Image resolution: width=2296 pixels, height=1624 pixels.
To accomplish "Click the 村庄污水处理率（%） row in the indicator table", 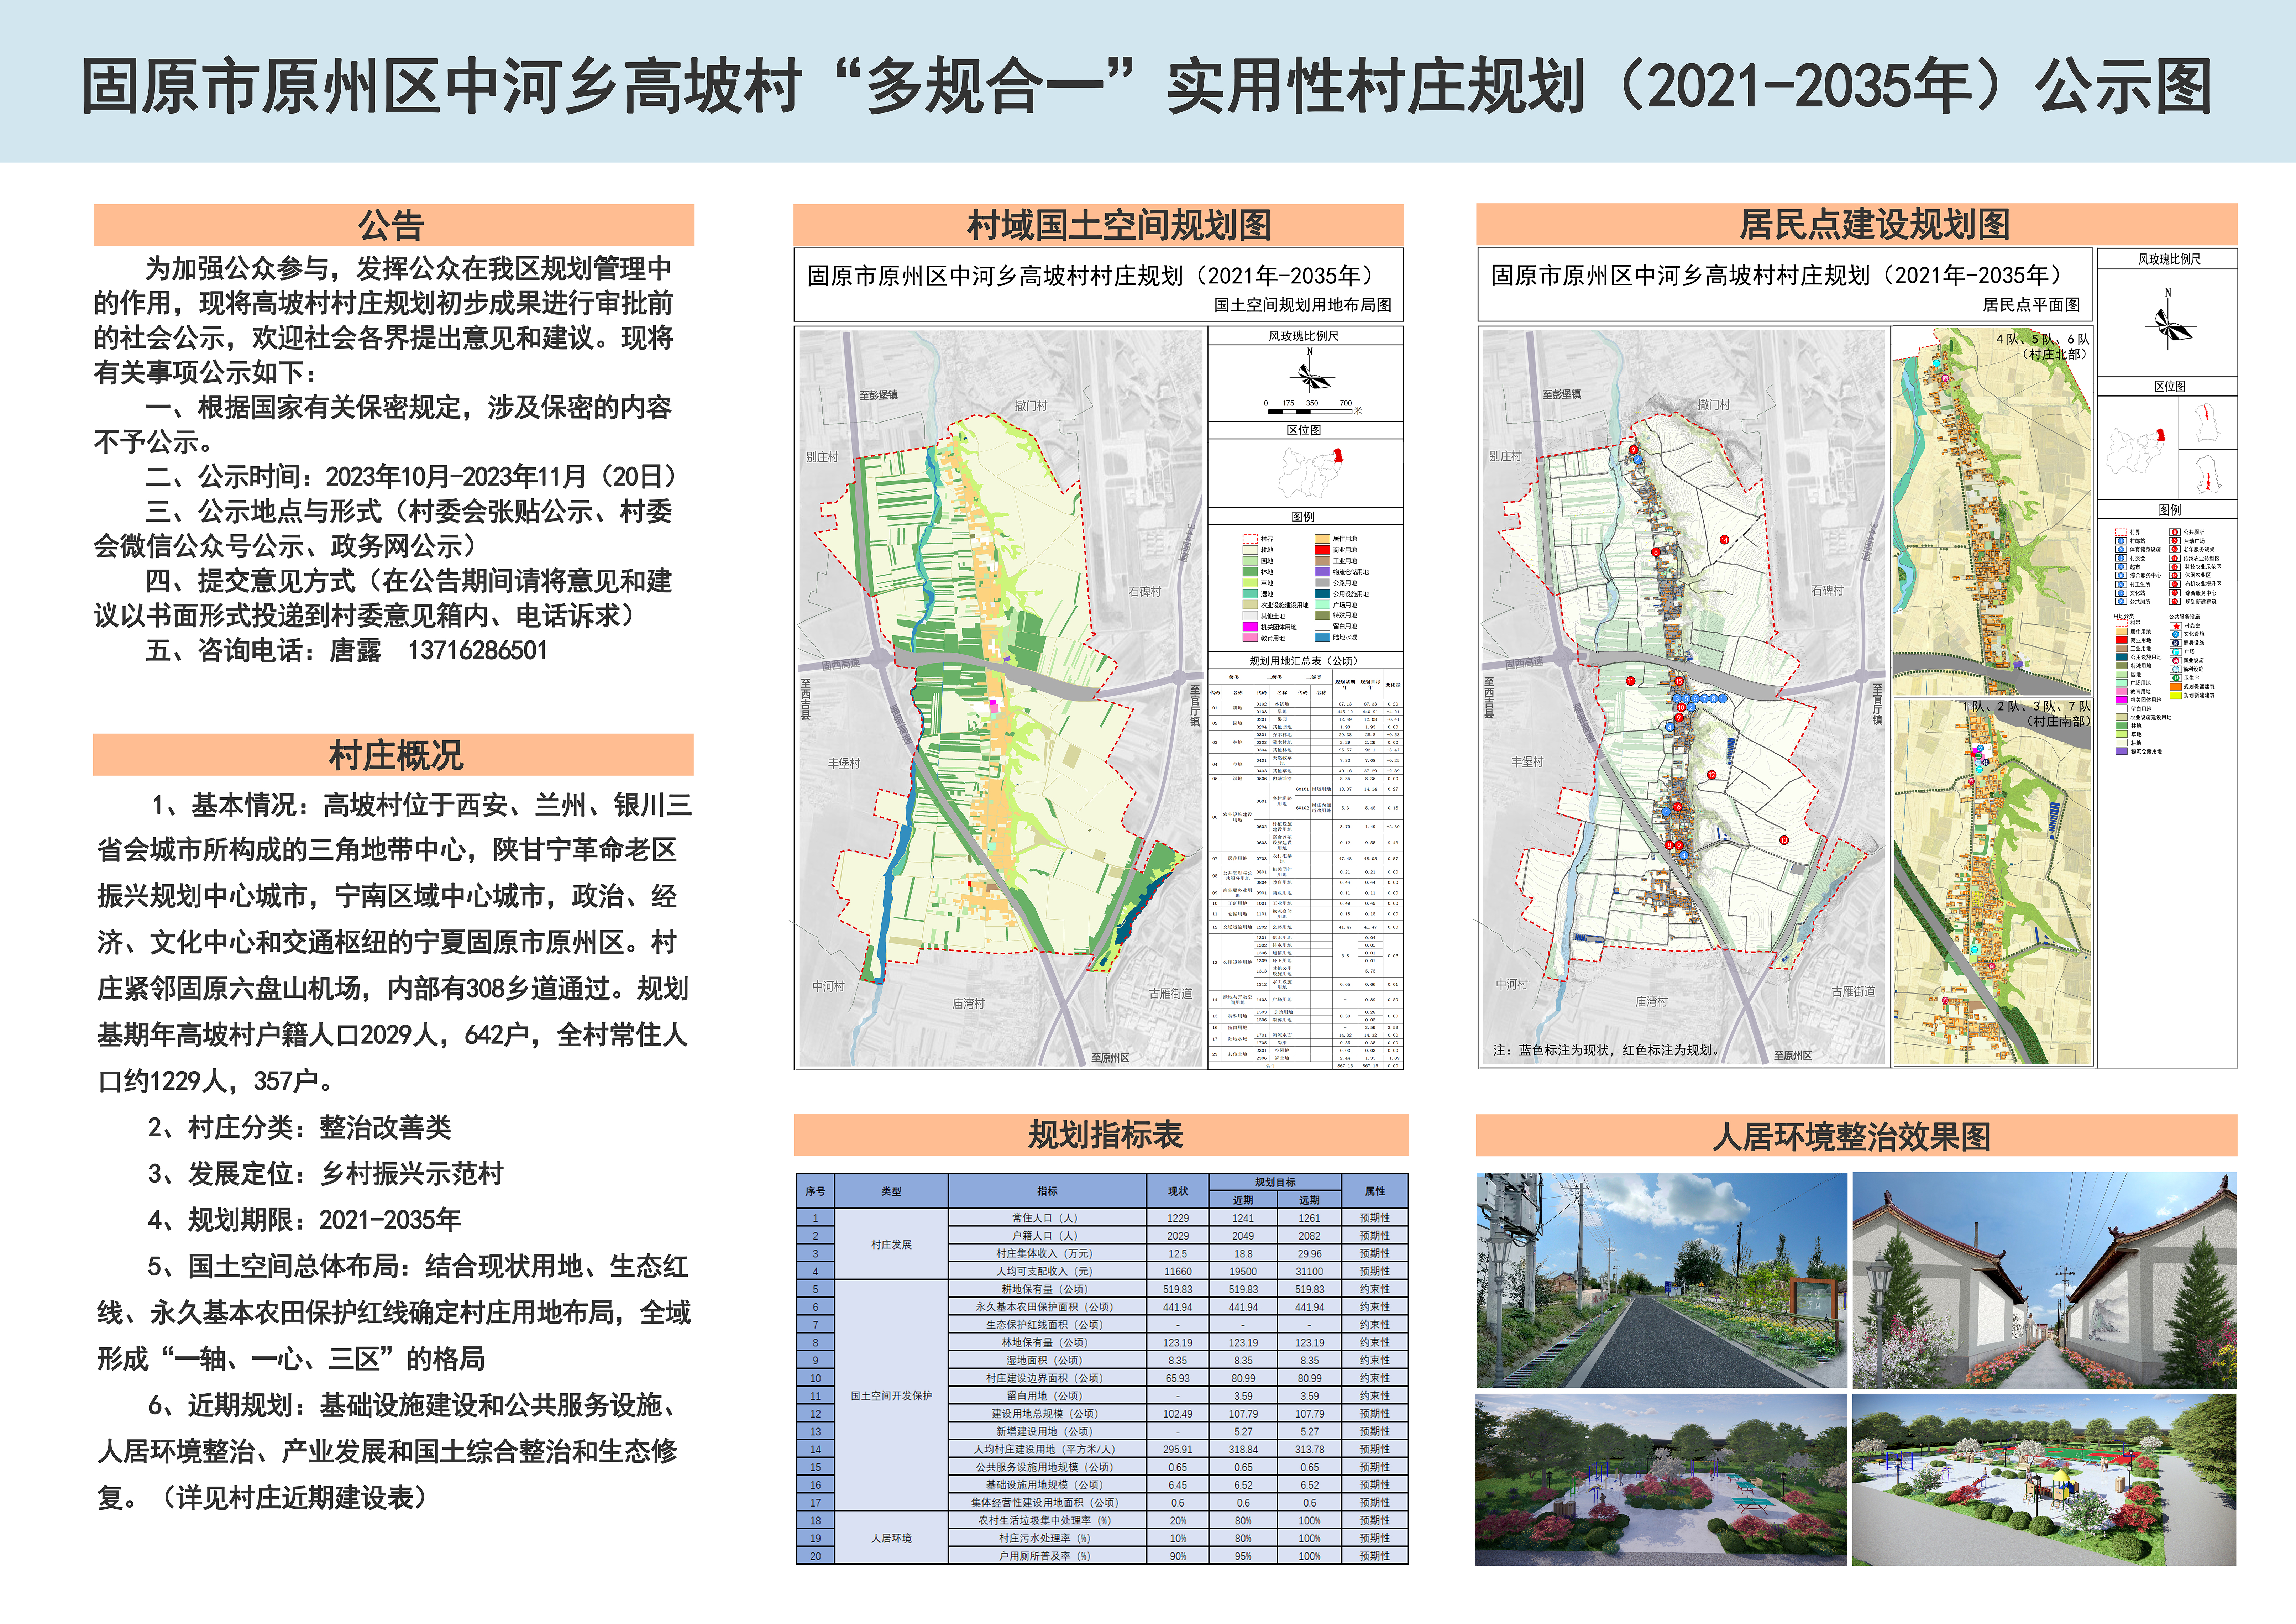I will point(1102,1538).
